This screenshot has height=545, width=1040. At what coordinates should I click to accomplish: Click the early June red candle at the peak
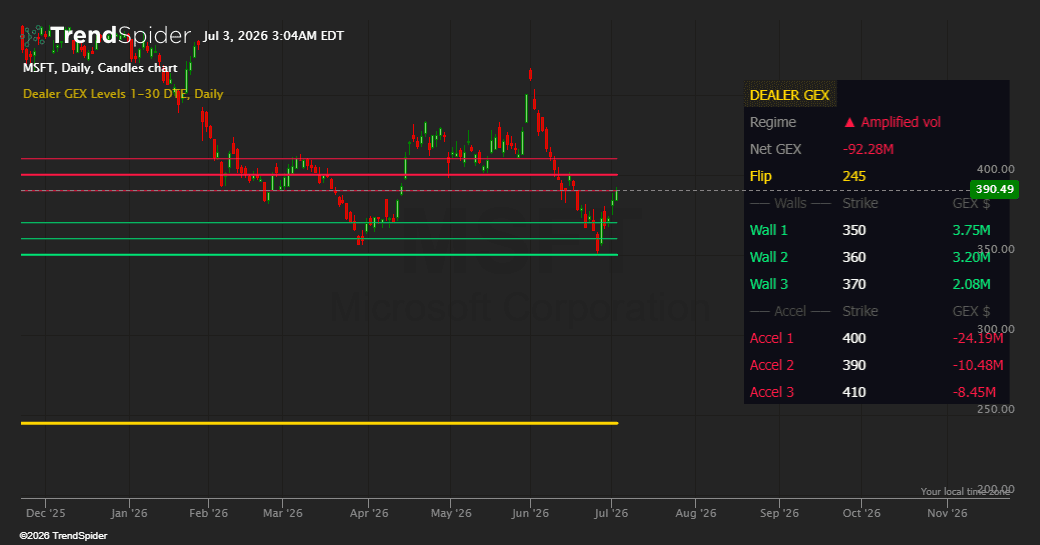point(530,74)
